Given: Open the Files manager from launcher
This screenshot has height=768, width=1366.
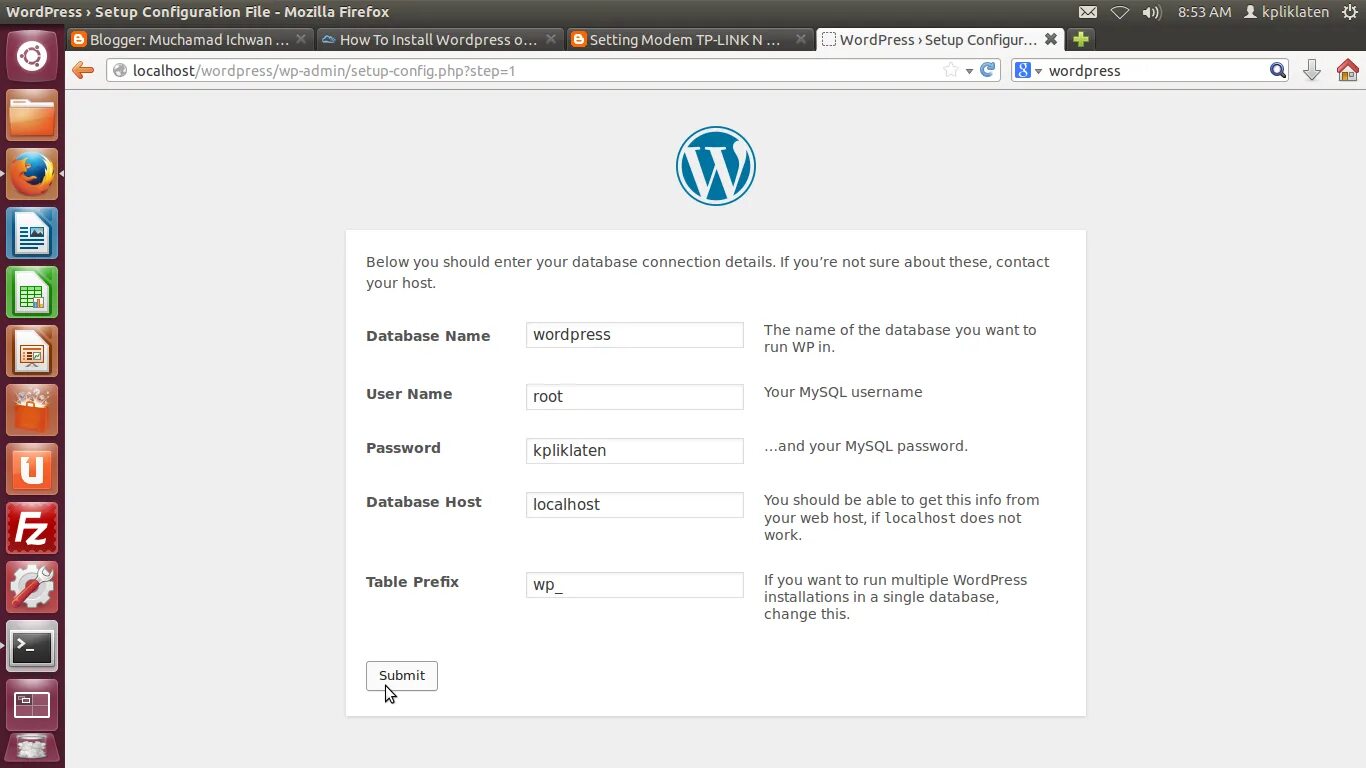Looking at the screenshot, I should pyautogui.click(x=32, y=116).
